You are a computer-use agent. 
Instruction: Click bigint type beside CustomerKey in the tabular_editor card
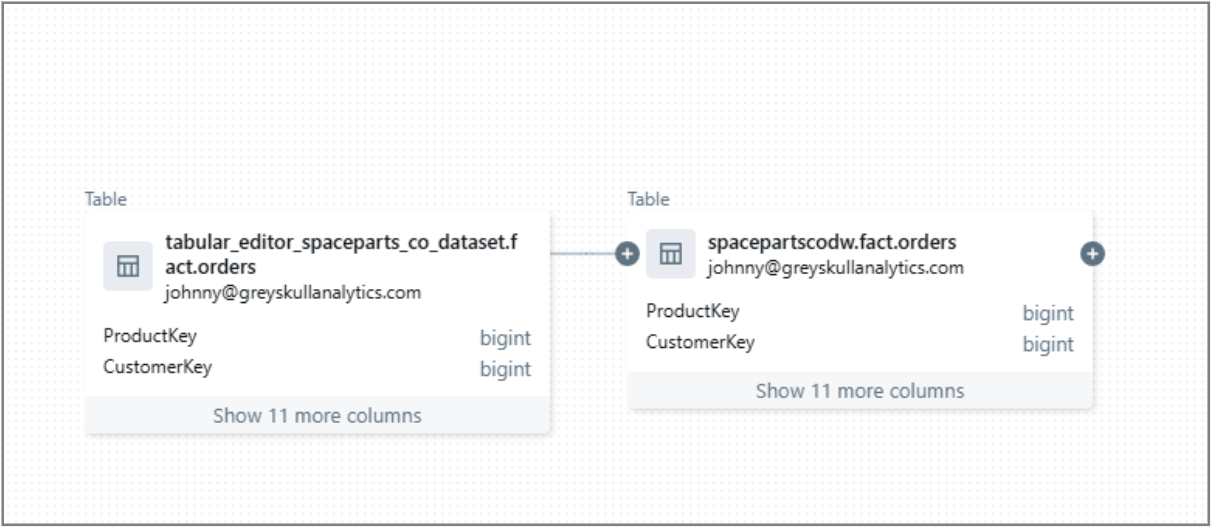505,369
